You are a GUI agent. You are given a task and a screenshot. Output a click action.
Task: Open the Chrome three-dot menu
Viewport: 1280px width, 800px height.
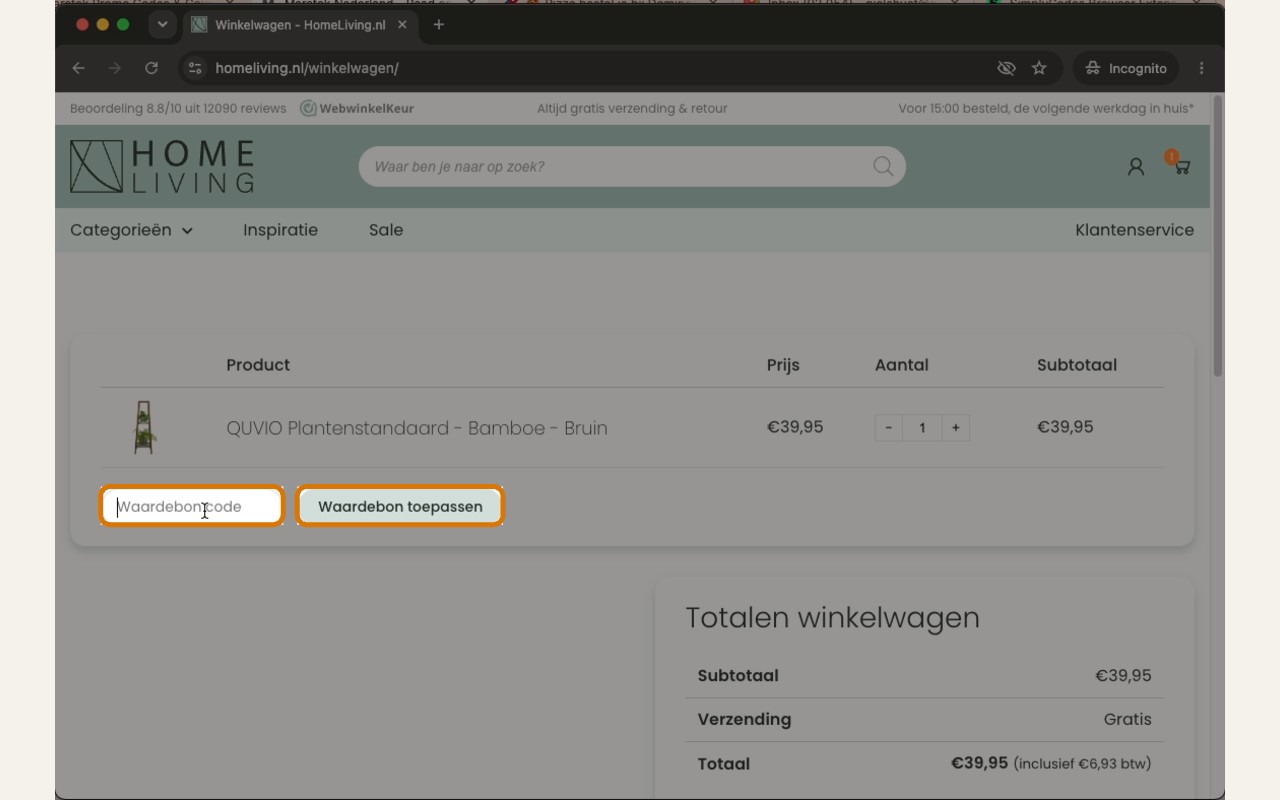[x=1201, y=68]
